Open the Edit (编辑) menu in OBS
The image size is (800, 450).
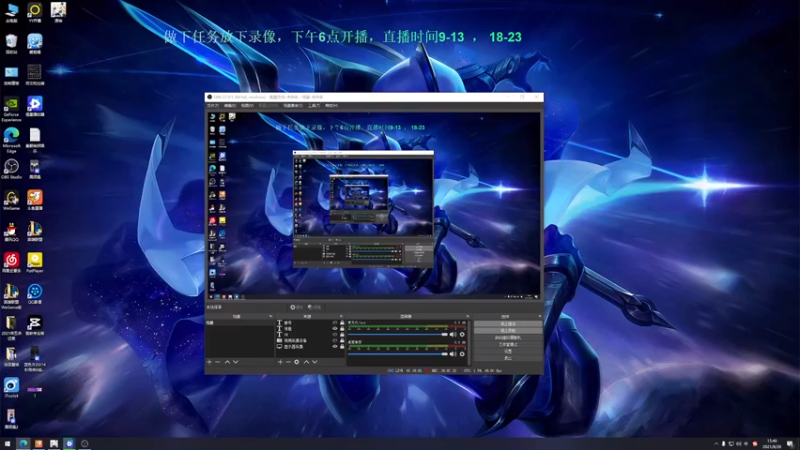tap(230, 106)
